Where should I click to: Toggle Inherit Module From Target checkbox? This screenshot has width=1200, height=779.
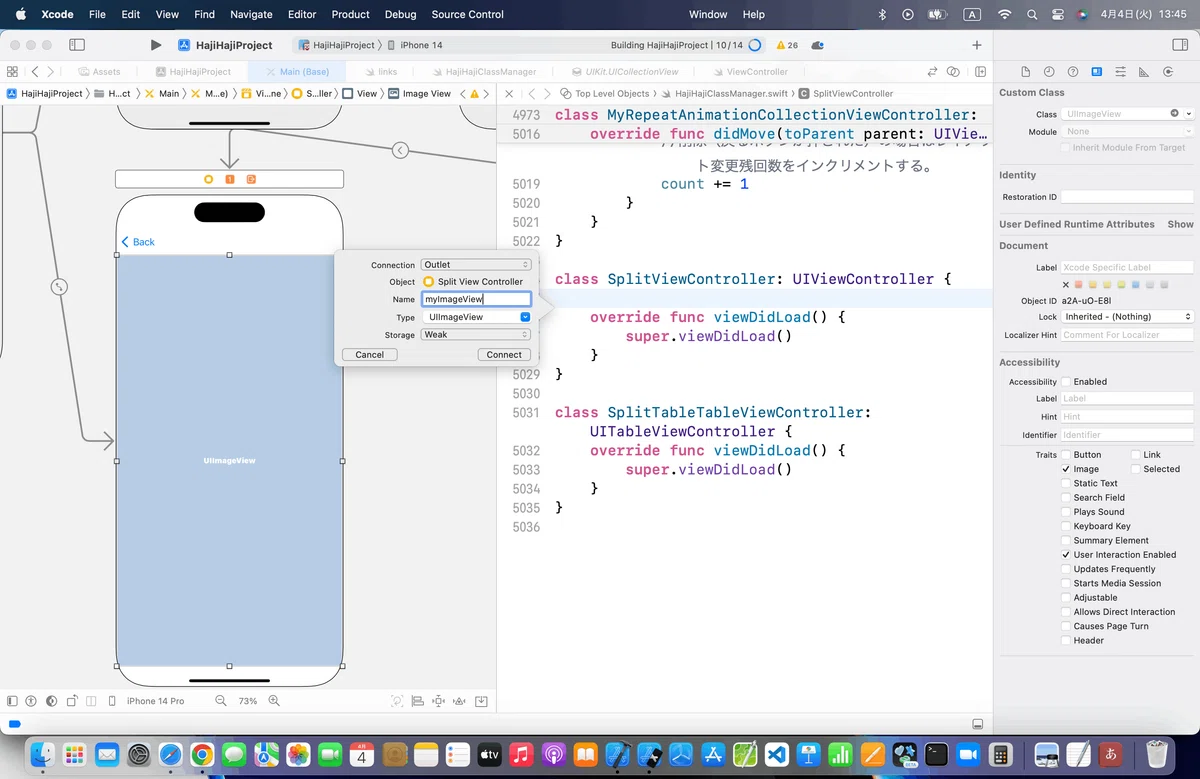coord(1065,148)
